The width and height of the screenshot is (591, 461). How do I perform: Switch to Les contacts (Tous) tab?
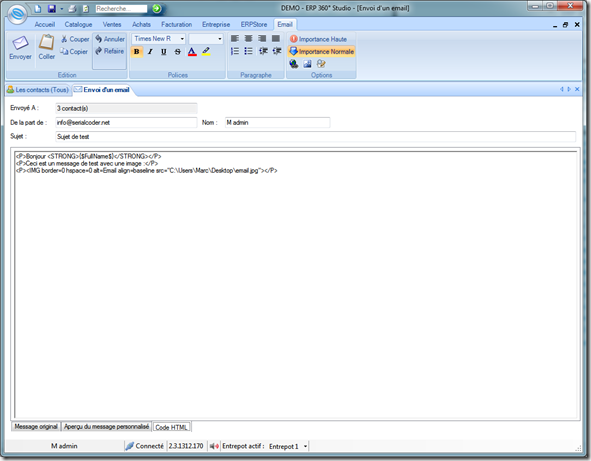tap(38, 90)
